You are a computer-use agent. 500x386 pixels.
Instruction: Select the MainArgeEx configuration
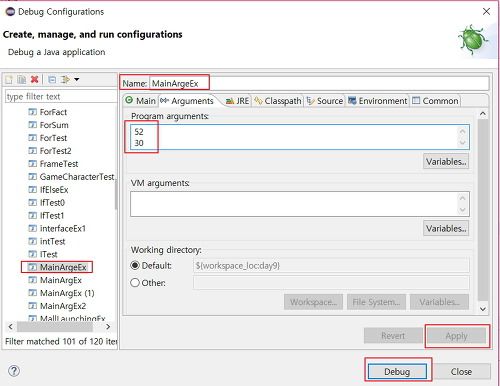(63, 267)
